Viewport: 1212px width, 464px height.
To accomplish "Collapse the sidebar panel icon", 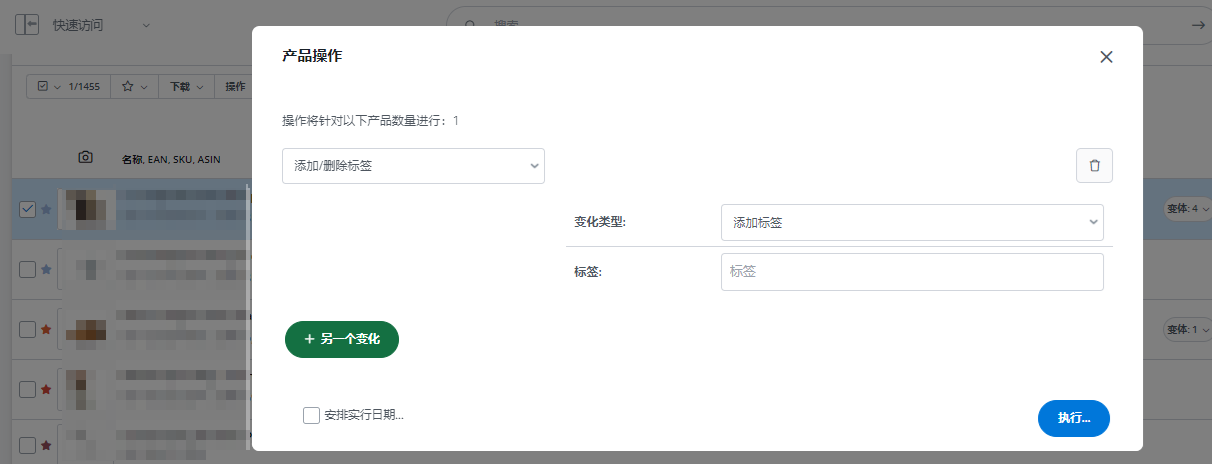I will (x=27, y=25).
